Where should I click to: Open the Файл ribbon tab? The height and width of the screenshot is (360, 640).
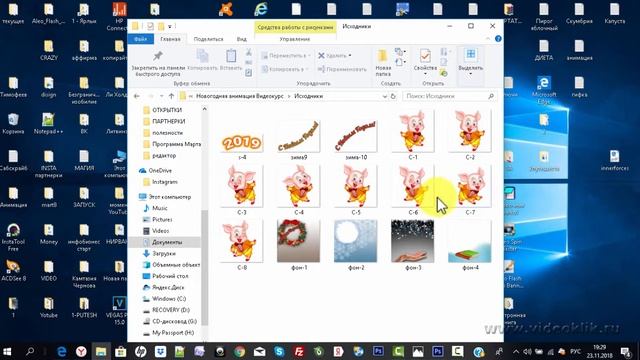point(140,39)
